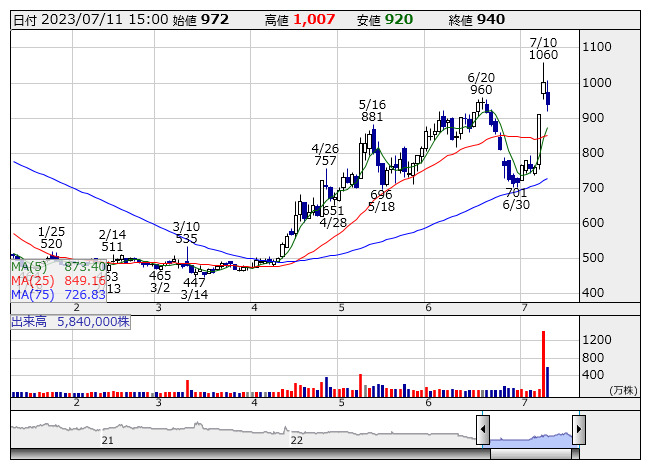The image size is (653, 470).
Task: Click the left range slider handle arrow
Action: pos(482,429)
